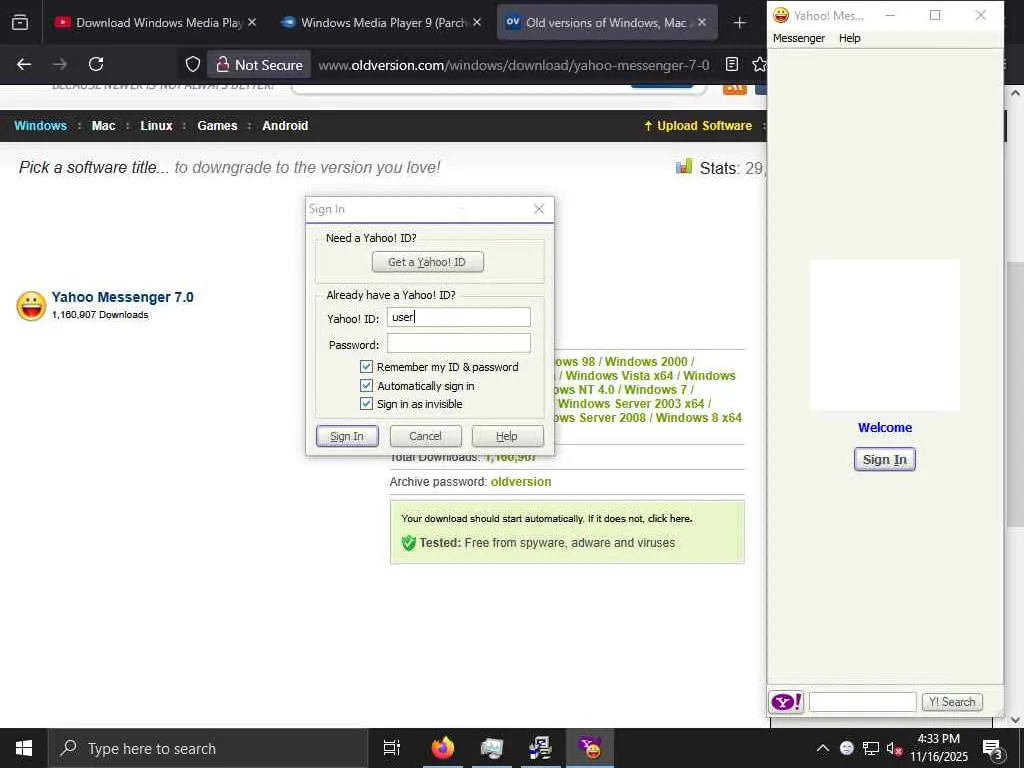Image resolution: width=1024 pixels, height=768 pixels.
Task: Cancel the Sign In dialog
Action: (426, 436)
